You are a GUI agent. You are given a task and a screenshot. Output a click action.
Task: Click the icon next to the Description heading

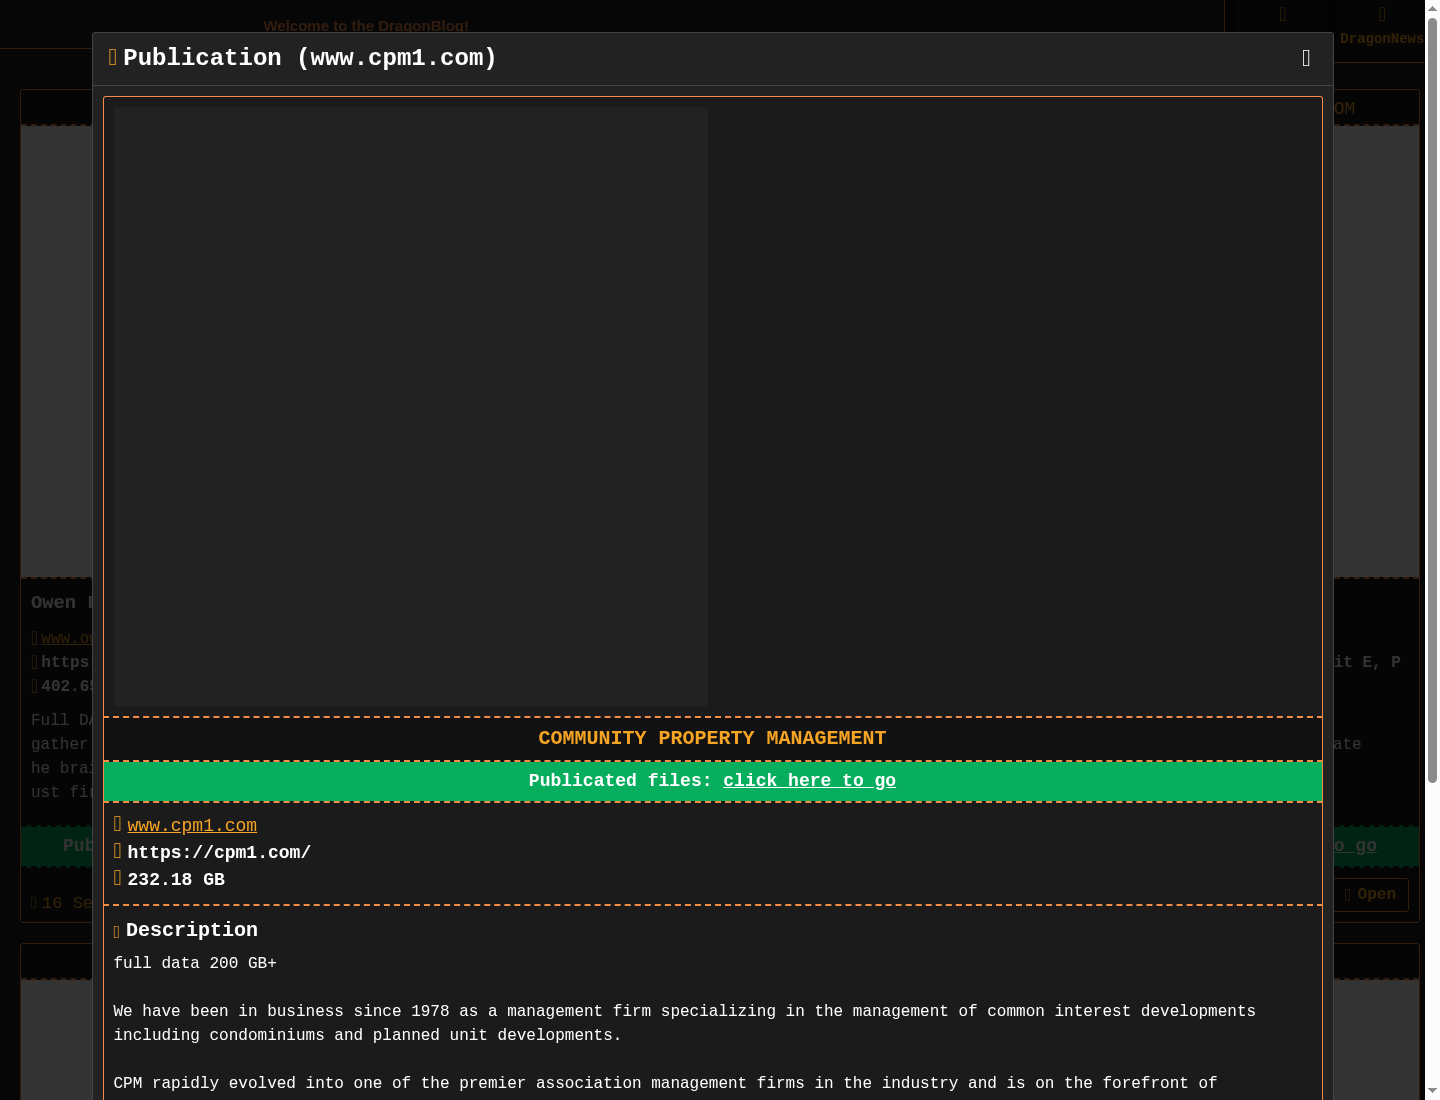[117, 932]
